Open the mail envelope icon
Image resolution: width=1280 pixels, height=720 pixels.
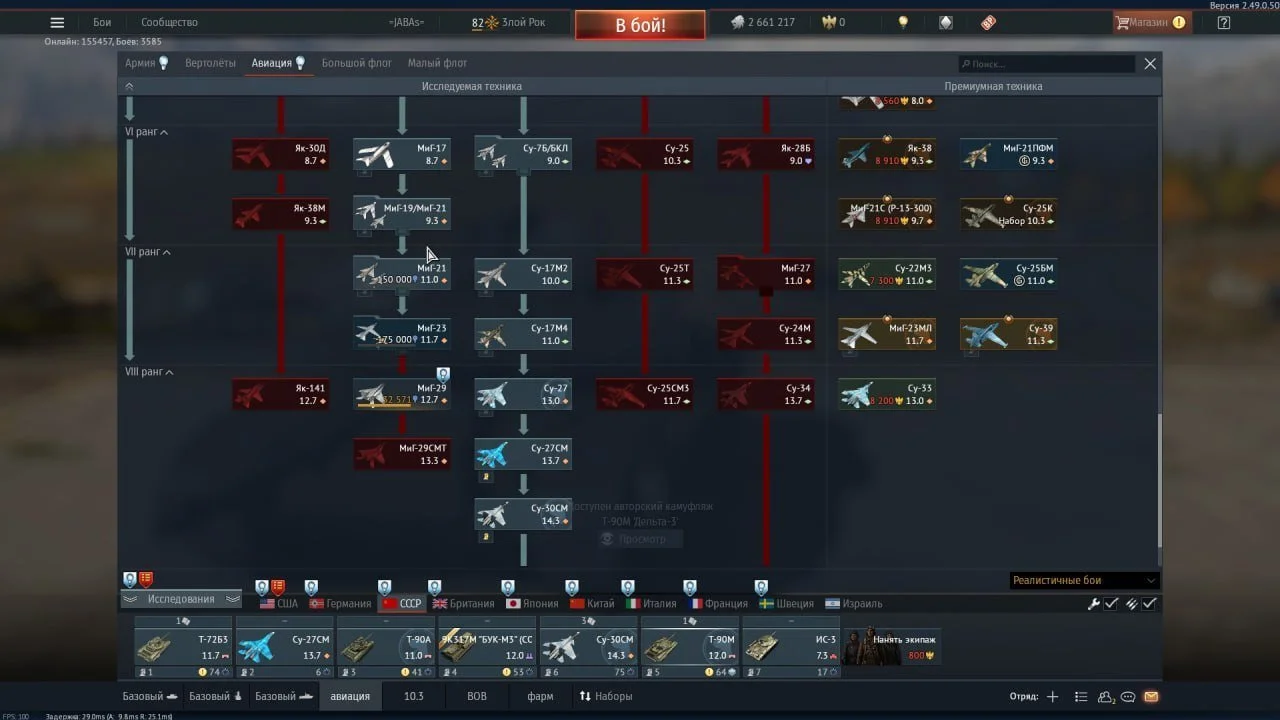pos(1151,697)
